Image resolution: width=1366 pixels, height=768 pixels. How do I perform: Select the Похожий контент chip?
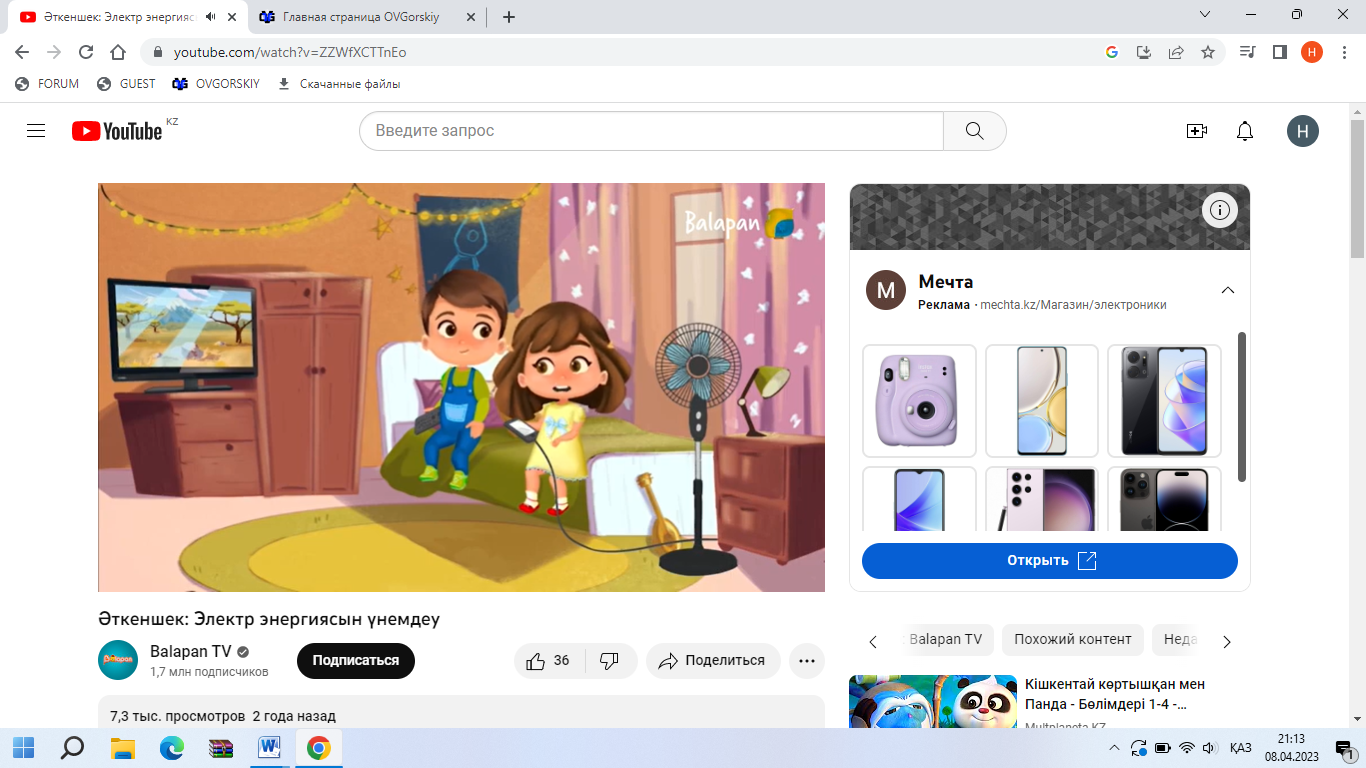(x=1073, y=639)
